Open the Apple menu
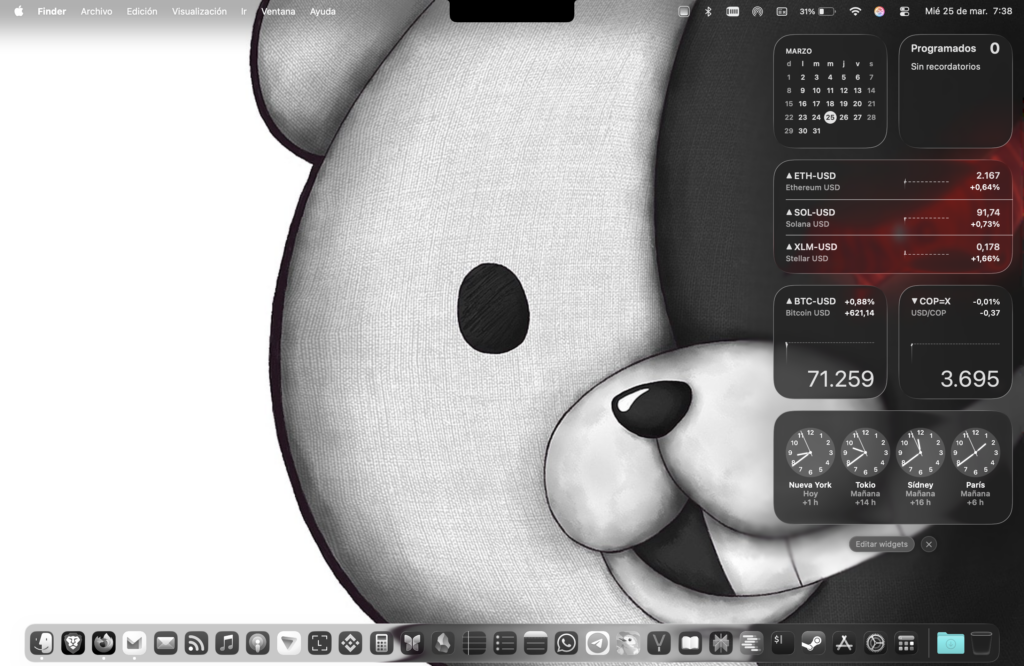This screenshot has height=666, width=1024. pos(18,12)
